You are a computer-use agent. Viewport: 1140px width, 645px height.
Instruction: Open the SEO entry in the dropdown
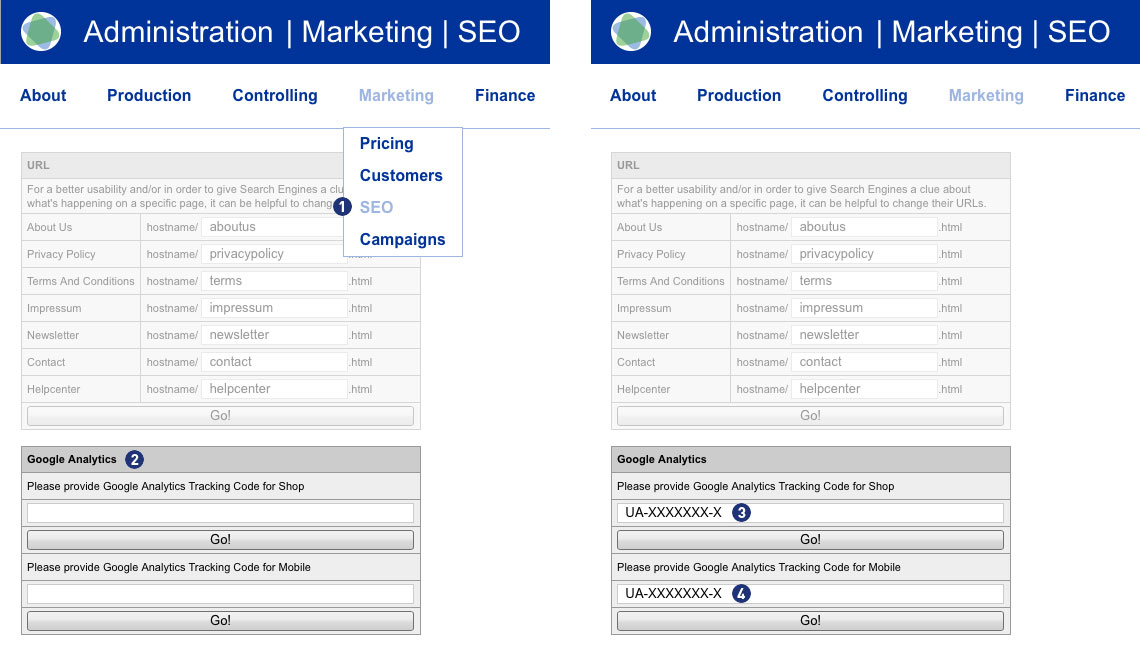click(x=376, y=207)
